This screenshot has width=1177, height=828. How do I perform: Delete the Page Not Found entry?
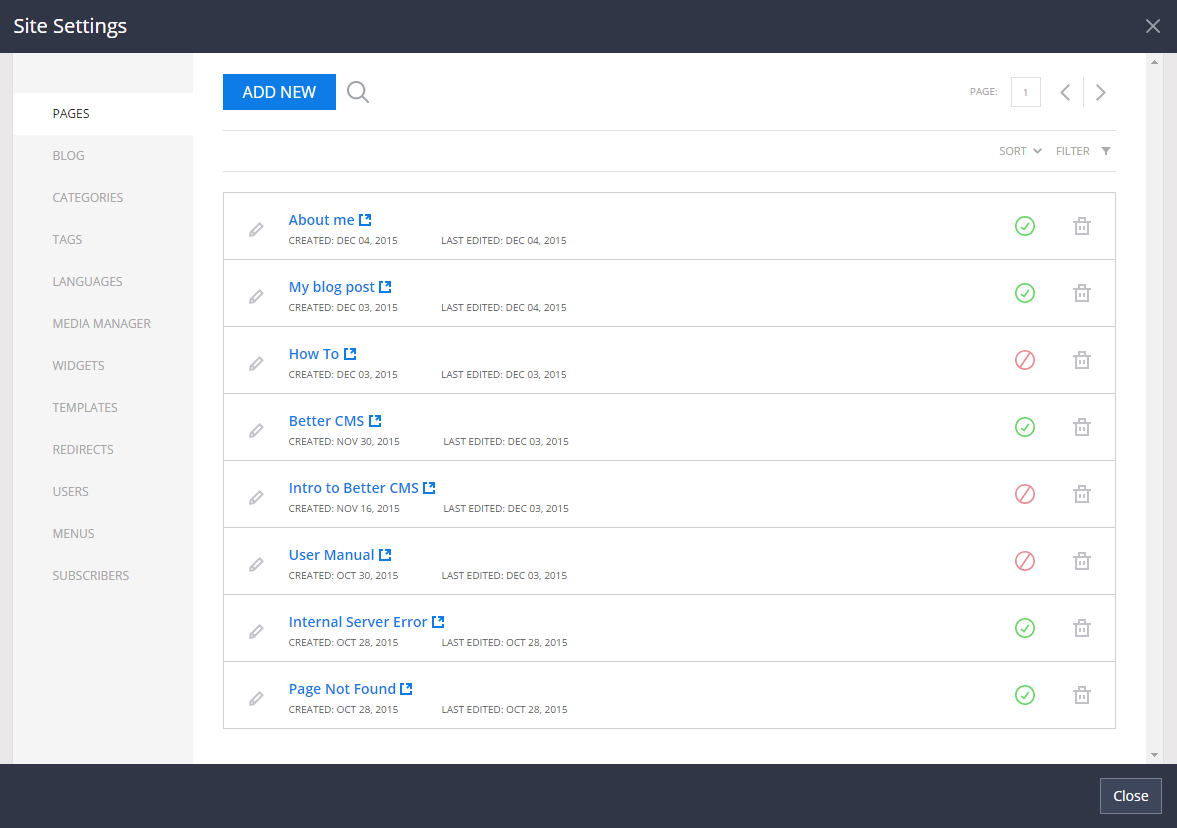coord(1081,695)
